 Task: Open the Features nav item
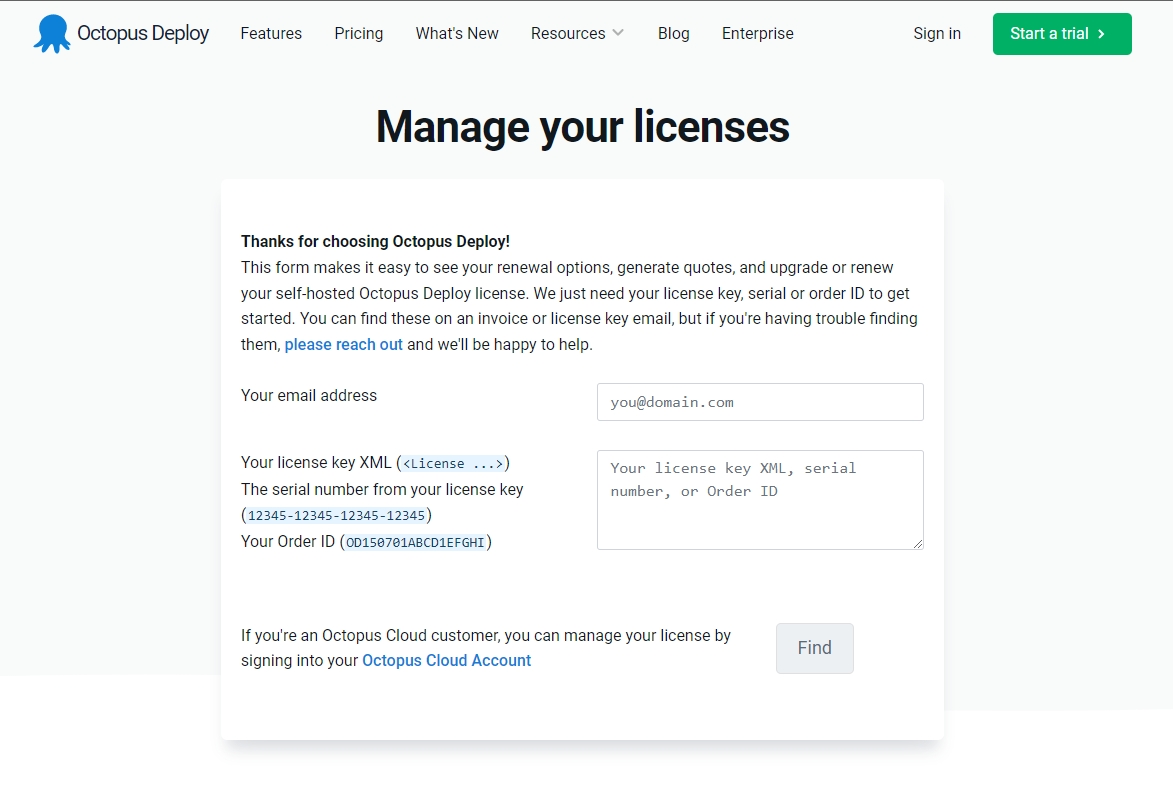pyautogui.click(x=271, y=34)
